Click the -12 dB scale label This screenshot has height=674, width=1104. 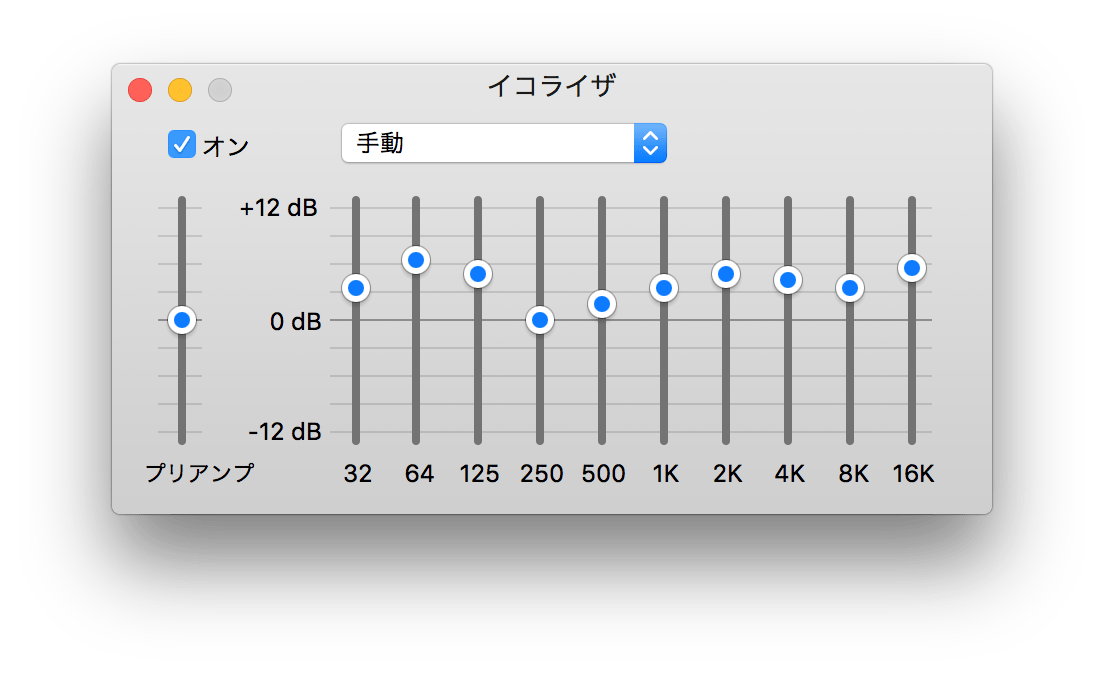pos(285,431)
